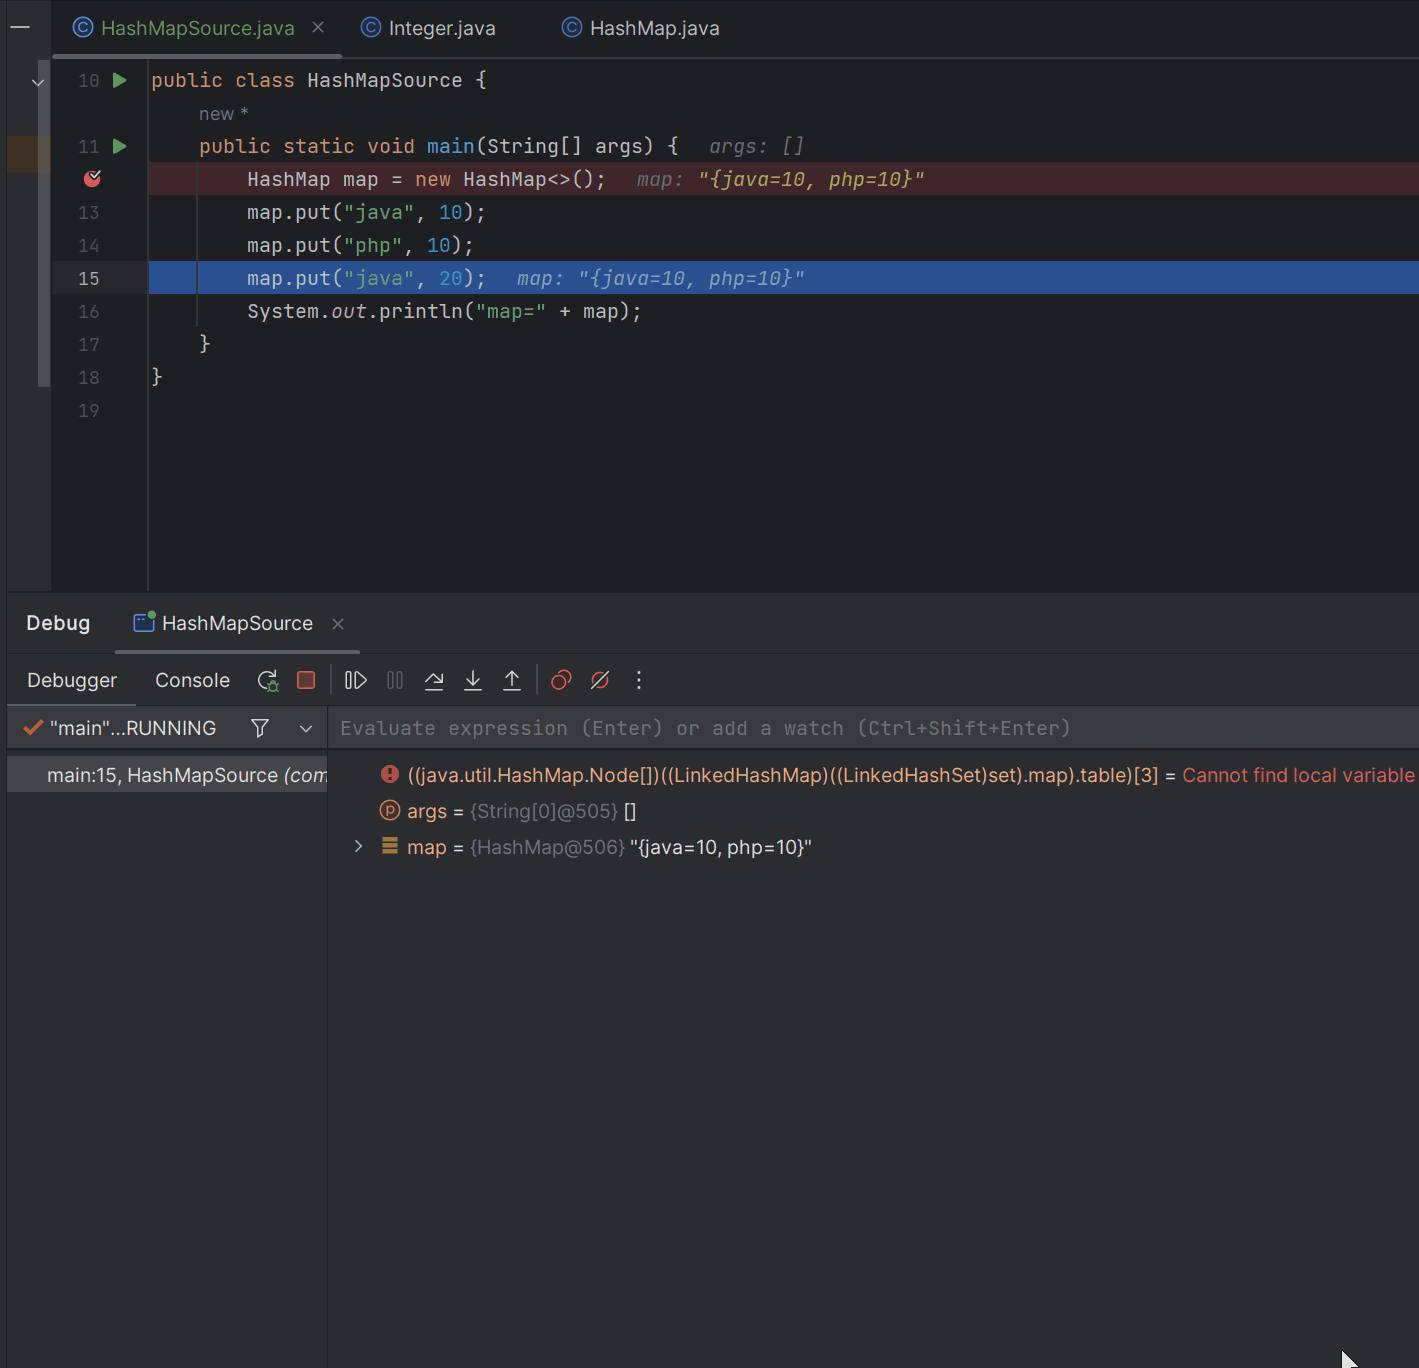
Task: Click the first map.put("java", 10) line
Action: point(366,212)
